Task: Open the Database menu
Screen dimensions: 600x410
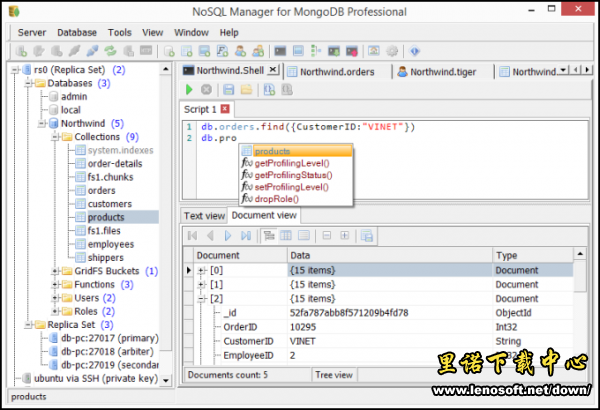Action: pyautogui.click(x=77, y=33)
